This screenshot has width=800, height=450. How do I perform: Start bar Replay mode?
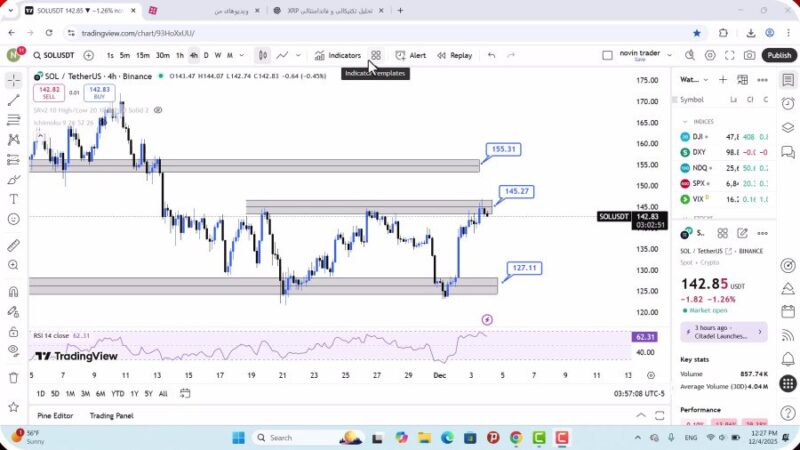coord(454,56)
